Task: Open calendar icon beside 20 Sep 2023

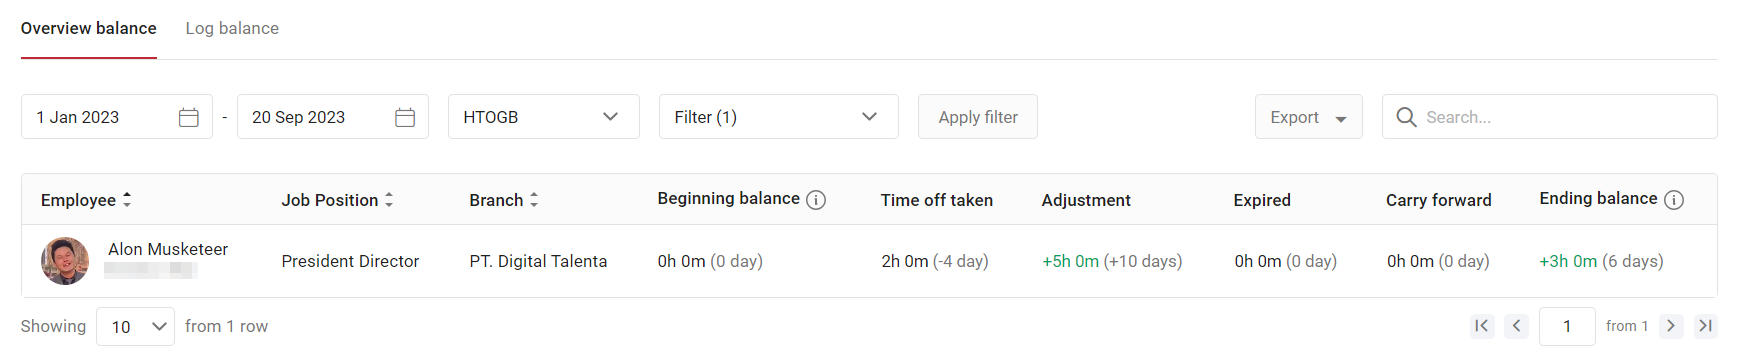Action: (x=405, y=117)
